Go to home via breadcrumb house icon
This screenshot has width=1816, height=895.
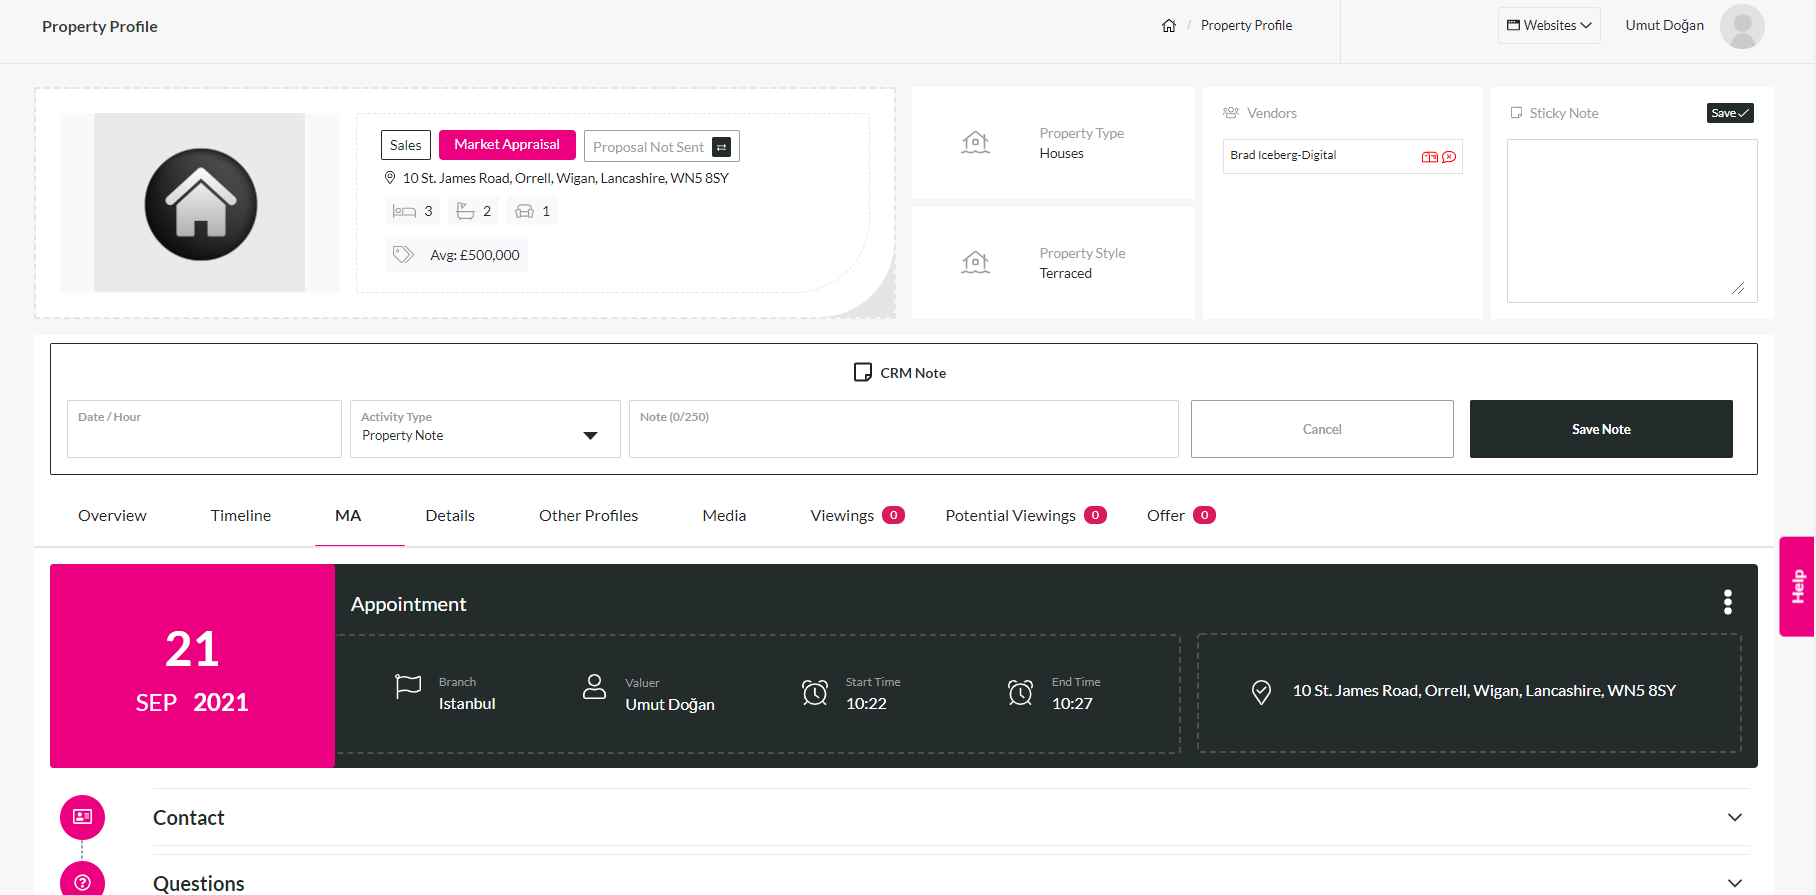[x=1168, y=26]
